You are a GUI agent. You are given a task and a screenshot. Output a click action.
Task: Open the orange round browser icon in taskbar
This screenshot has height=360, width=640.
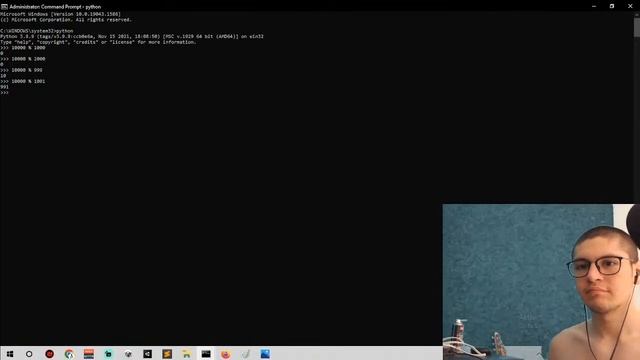(226, 354)
